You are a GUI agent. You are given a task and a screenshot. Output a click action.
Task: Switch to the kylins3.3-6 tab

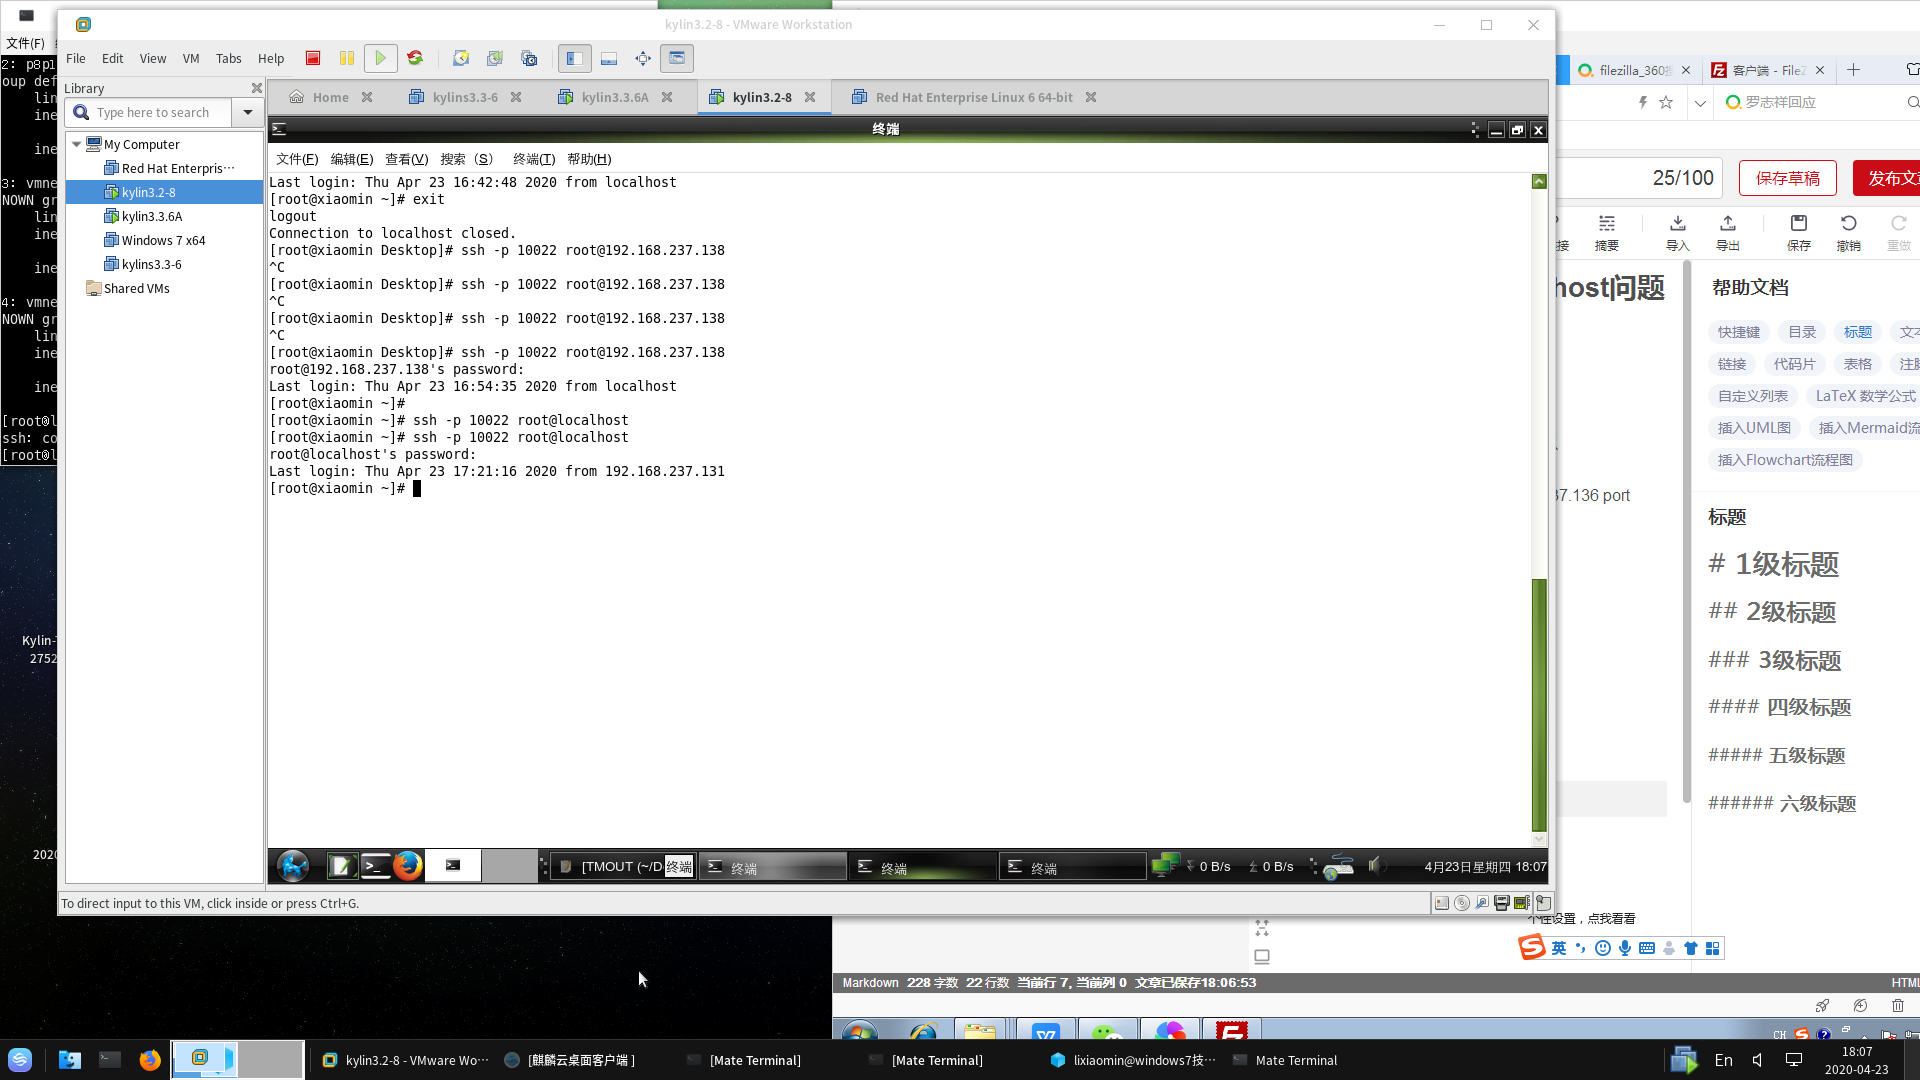pos(464,97)
